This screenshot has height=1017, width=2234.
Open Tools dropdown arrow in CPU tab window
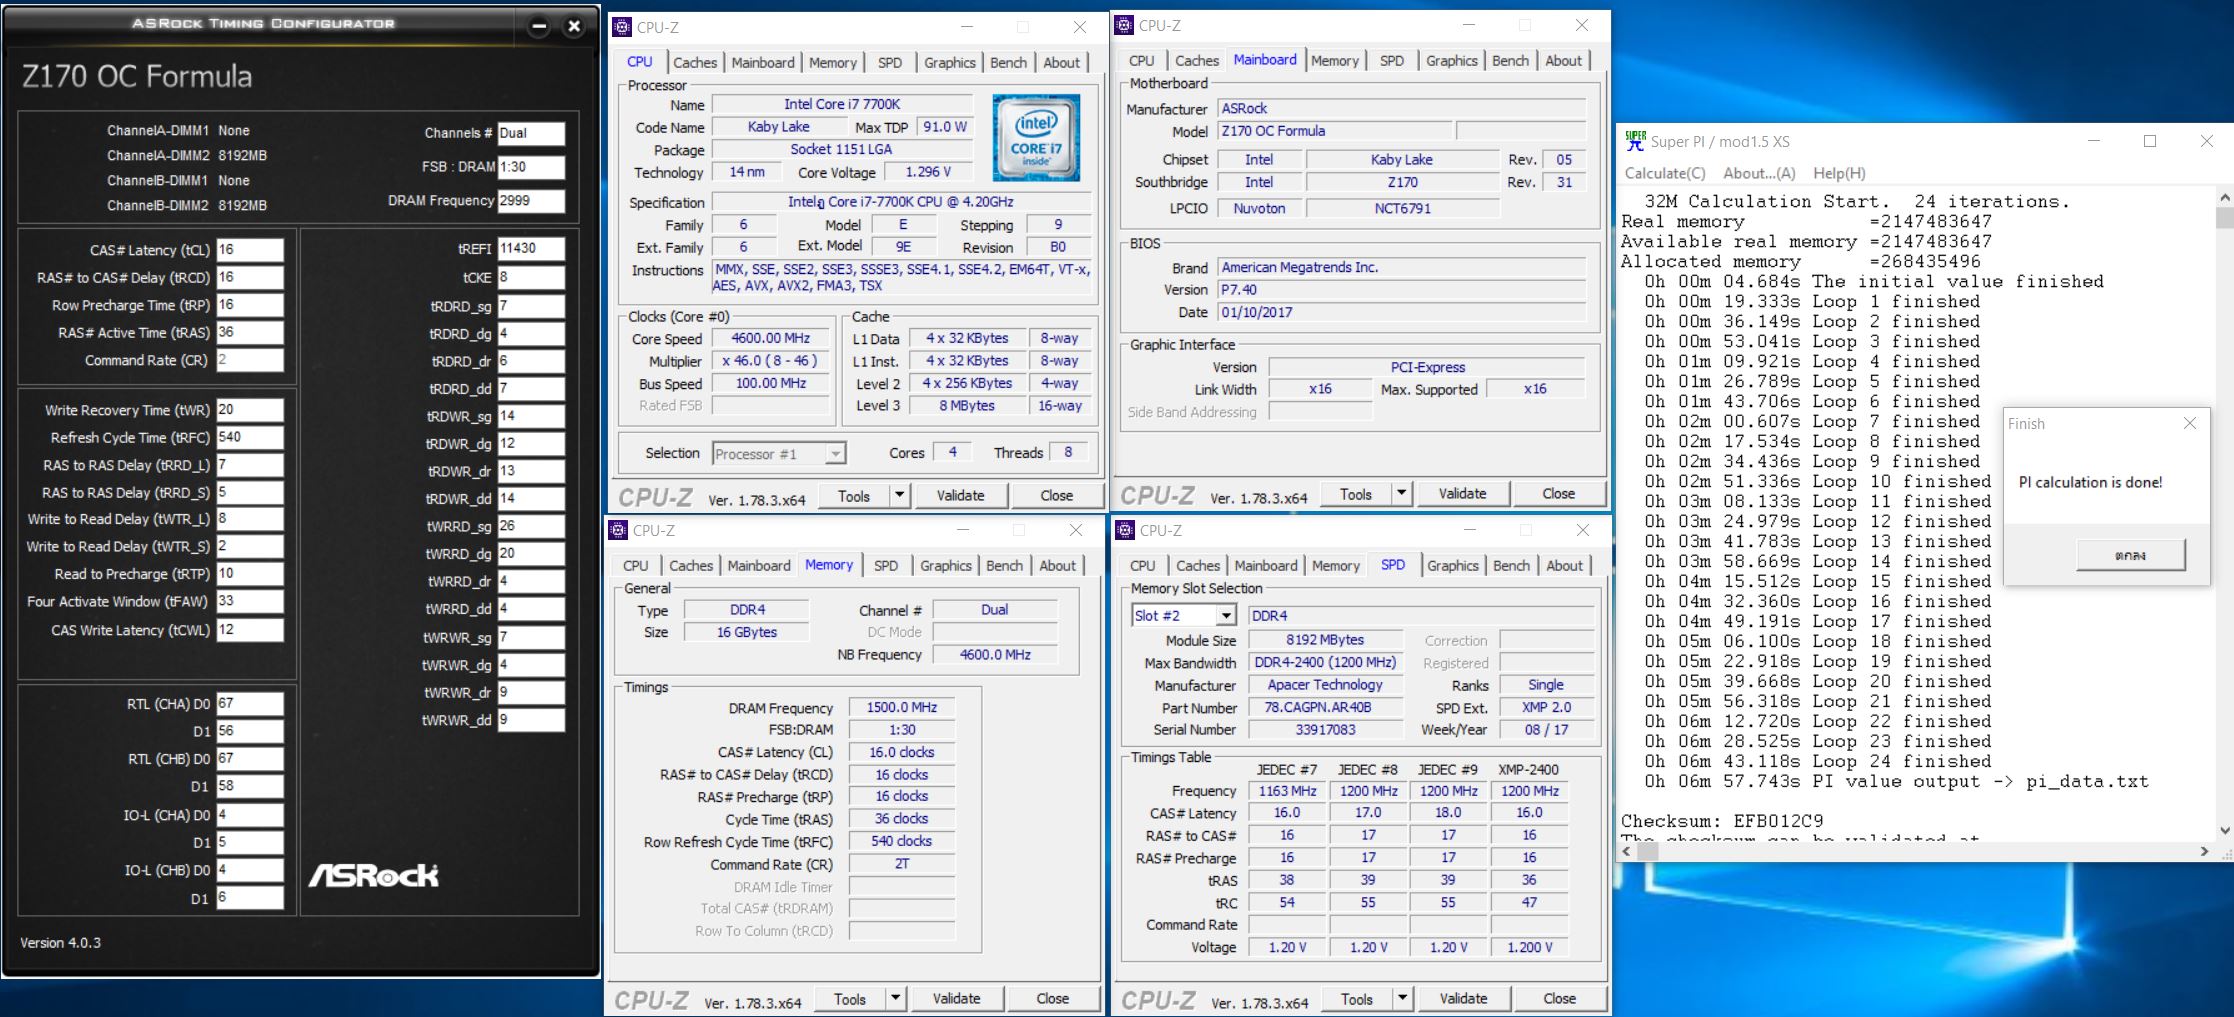[899, 495]
